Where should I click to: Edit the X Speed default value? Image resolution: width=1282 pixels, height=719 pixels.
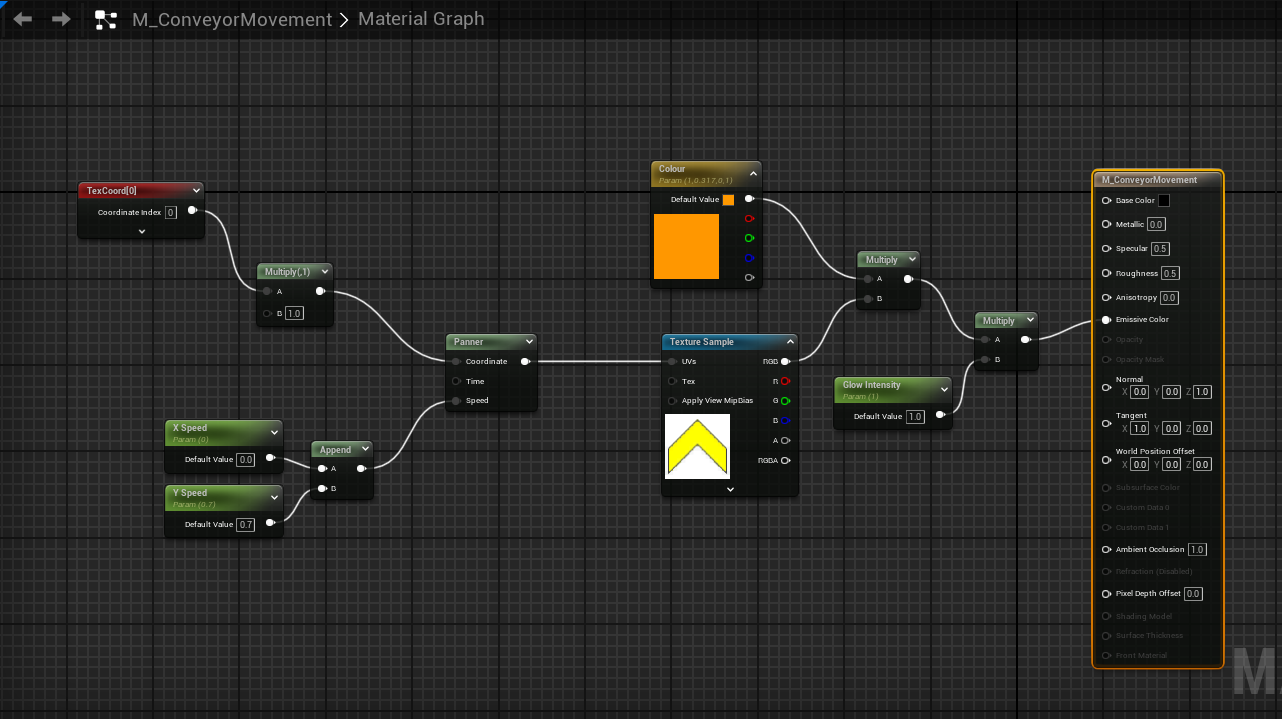pyautogui.click(x=246, y=460)
